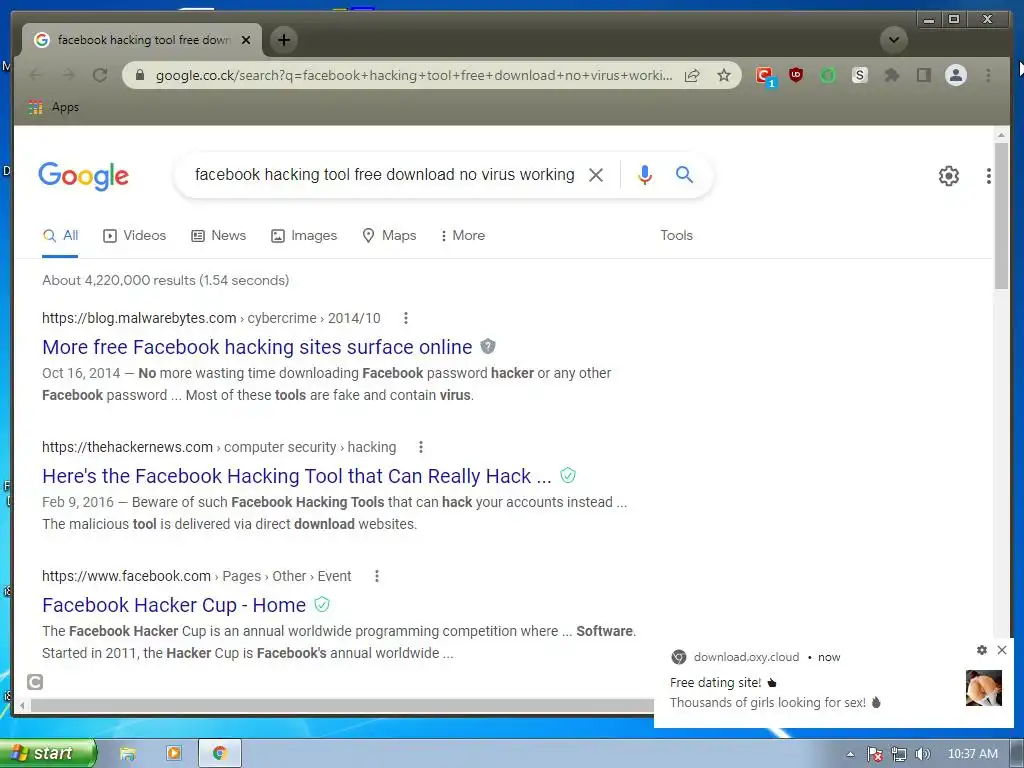Image resolution: width=1024 pixels, height=768 pixels.
Task: Open the tab search chevron dropdown
Action: (x=893, y=40)
